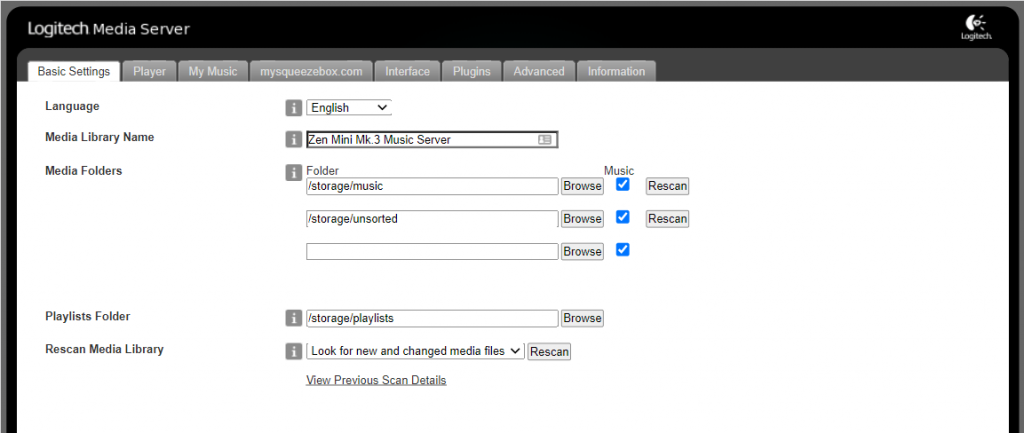Click the Music column header
Image resolution: width=1024 pixels, height=433 pixels.
pos(618,171)
